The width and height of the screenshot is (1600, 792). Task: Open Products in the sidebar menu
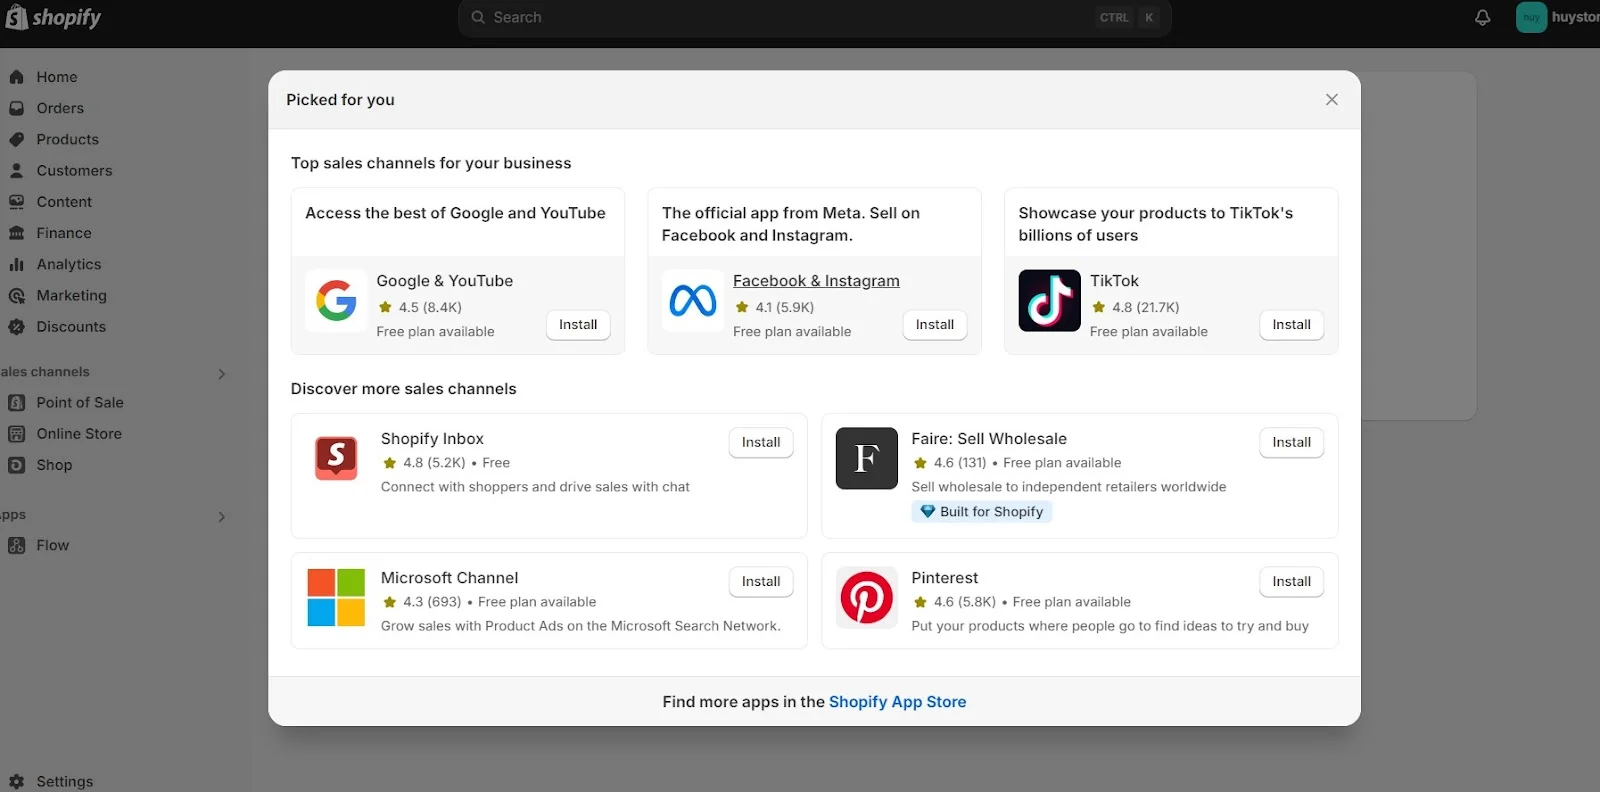pyautogui.click(x=68, y=139)
